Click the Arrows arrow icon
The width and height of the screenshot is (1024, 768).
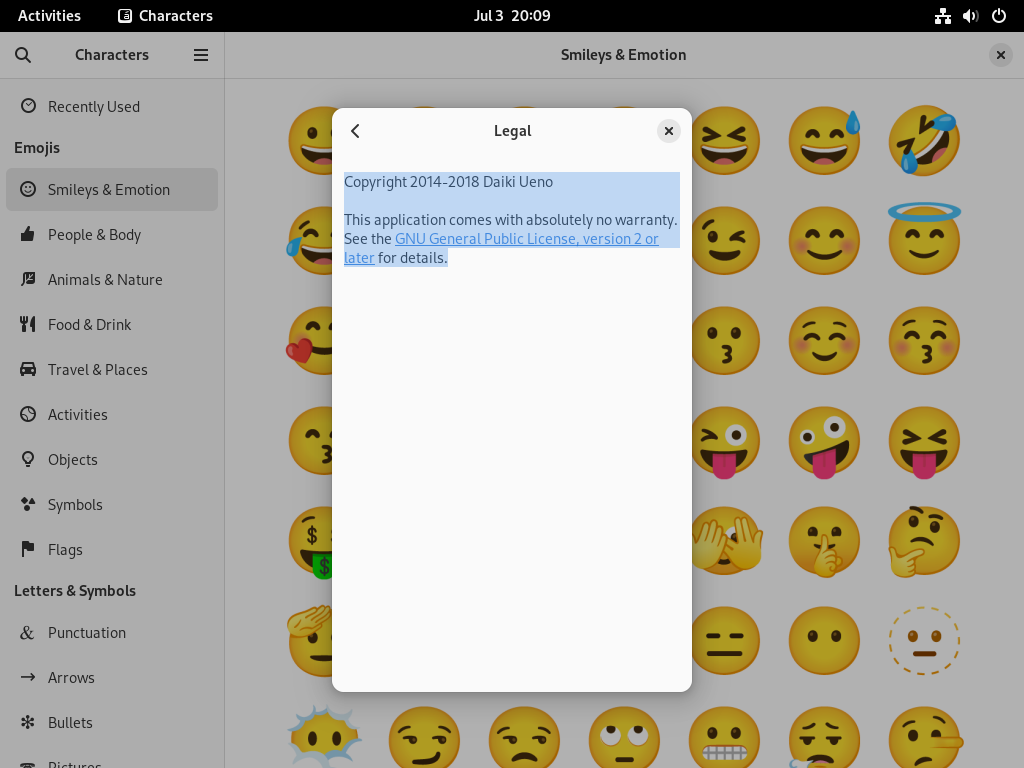pyautogui.click(x=27, y=677)
